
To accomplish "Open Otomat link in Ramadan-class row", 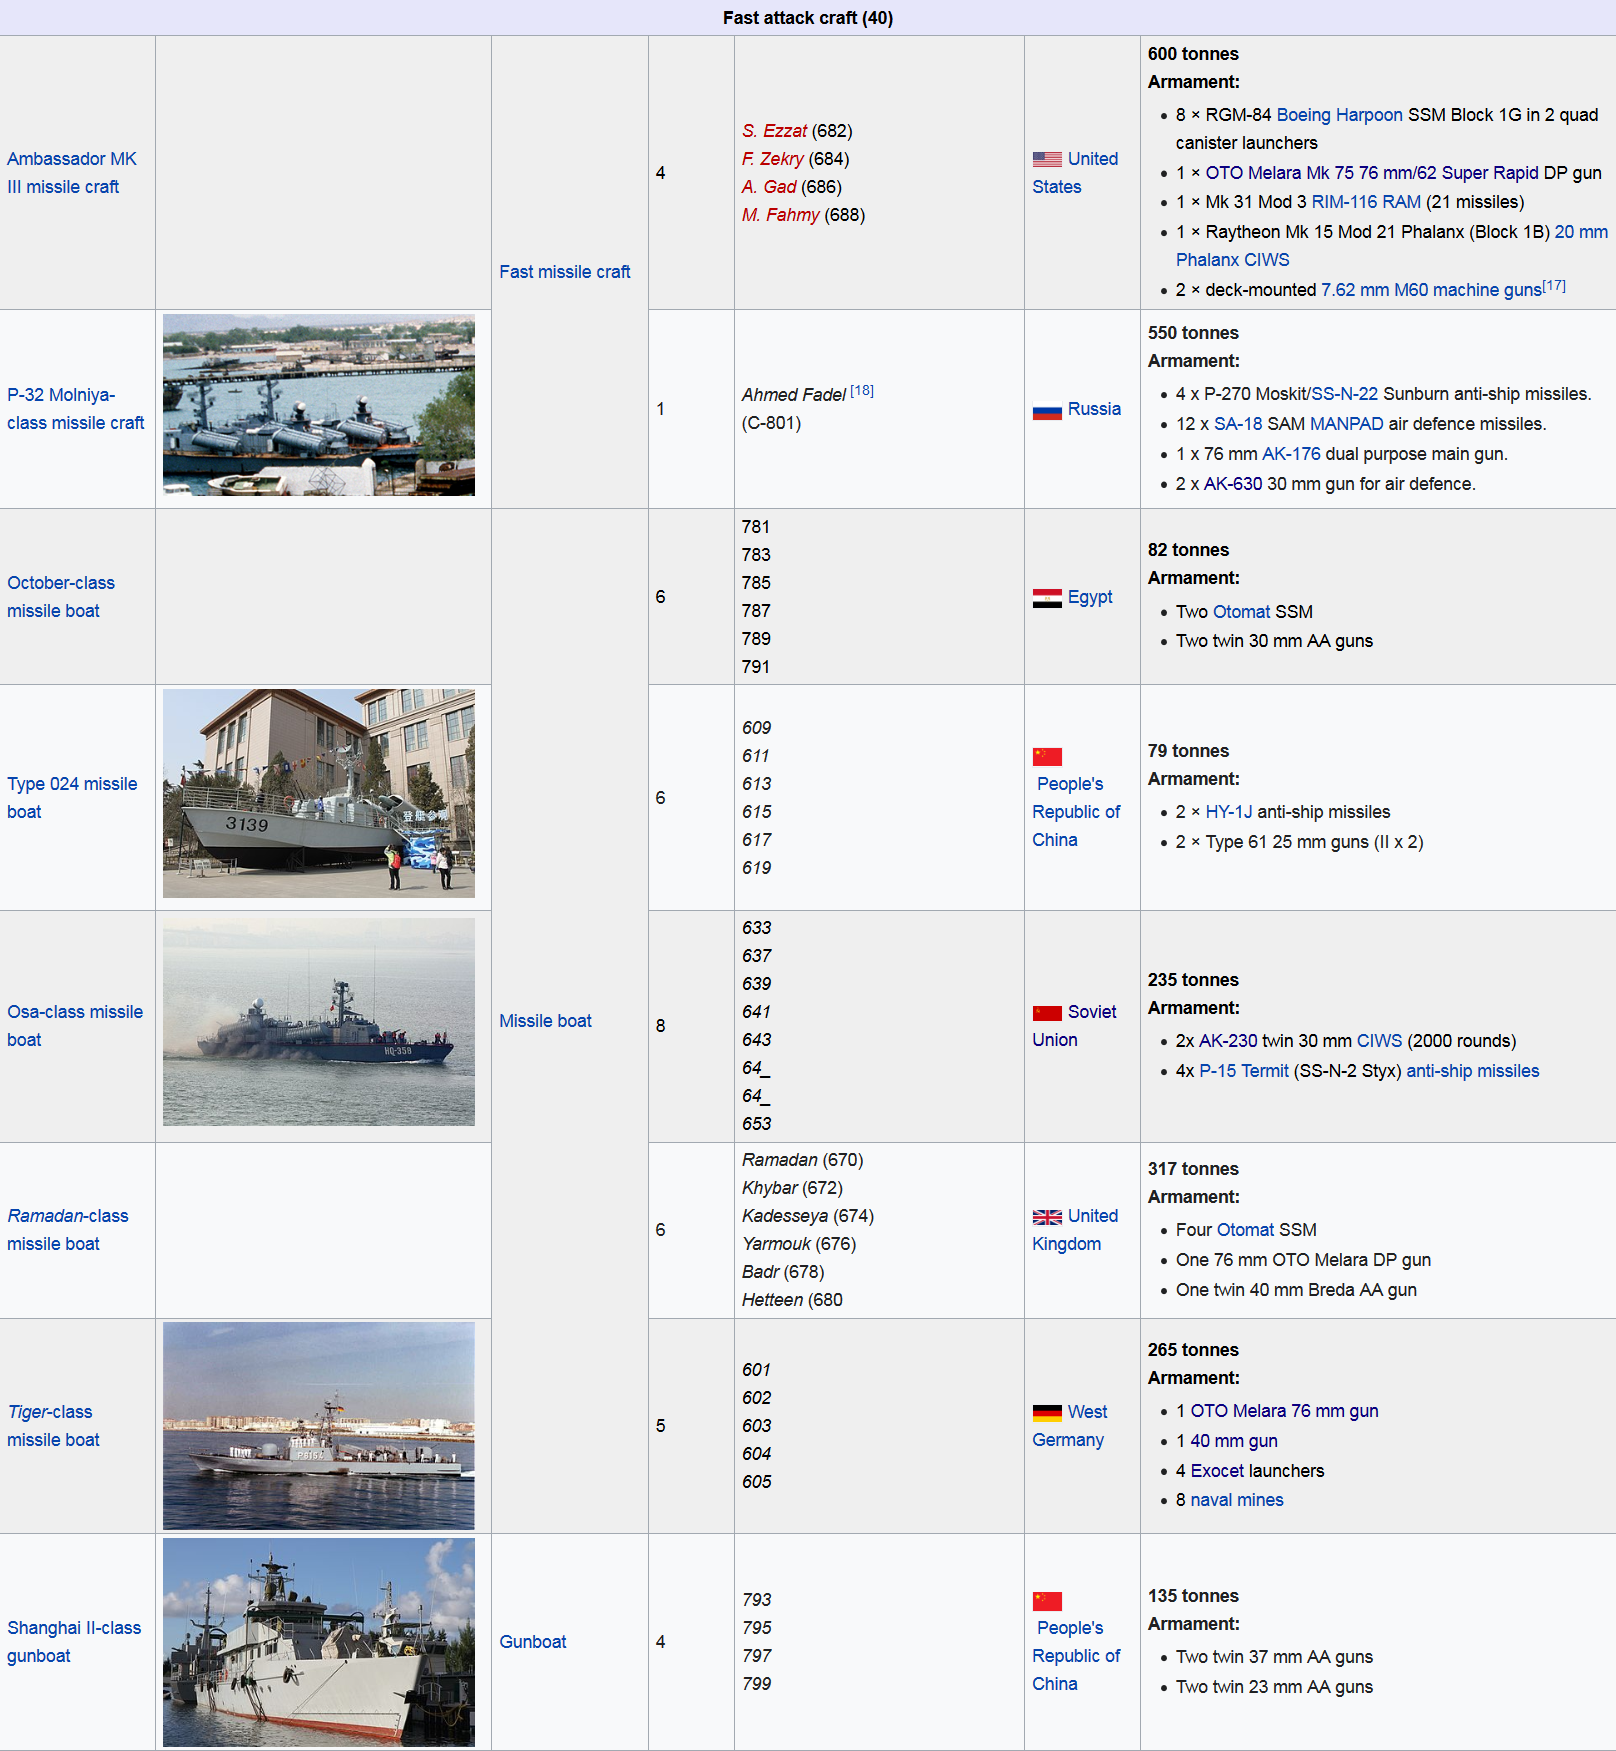I will tap(1246, 1230).
